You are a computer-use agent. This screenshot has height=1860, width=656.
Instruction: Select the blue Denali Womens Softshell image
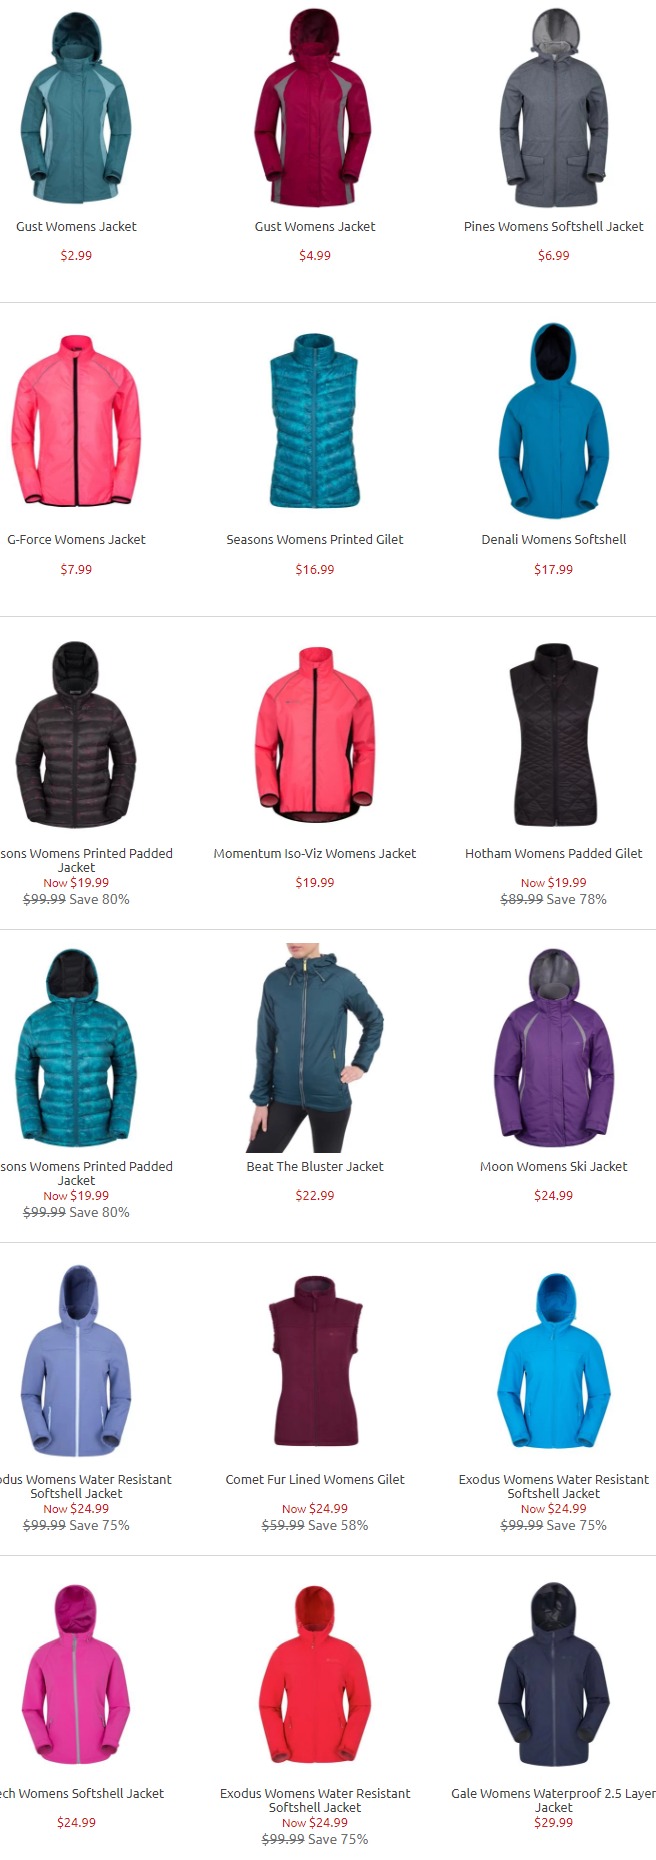point(553,421)
